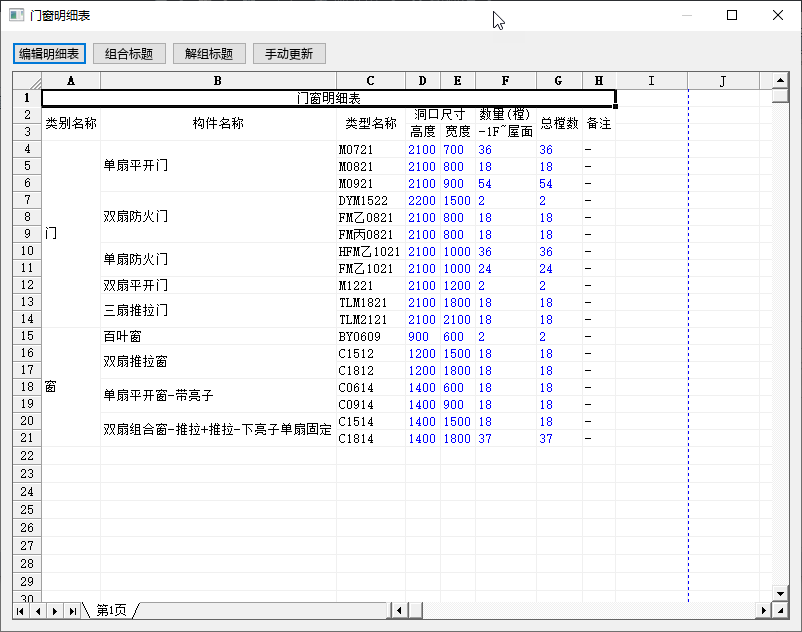Close the 门窗明细表 window
The height and width of the screenshot is (632, 802).
tap(778, 15)
